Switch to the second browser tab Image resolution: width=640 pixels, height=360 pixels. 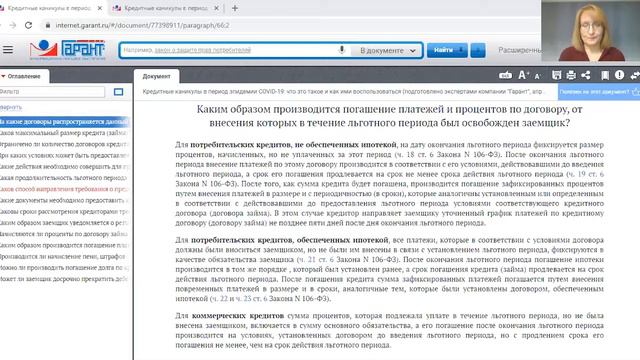pyautogui.click(x=166, y=8)
